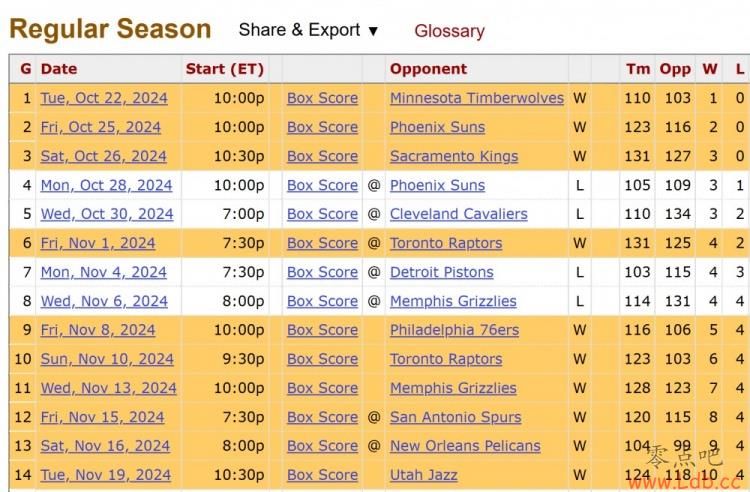Click the Philadelphia 76ers opponent link
This screenshot has height=492, width=750.
pos(454,330)
